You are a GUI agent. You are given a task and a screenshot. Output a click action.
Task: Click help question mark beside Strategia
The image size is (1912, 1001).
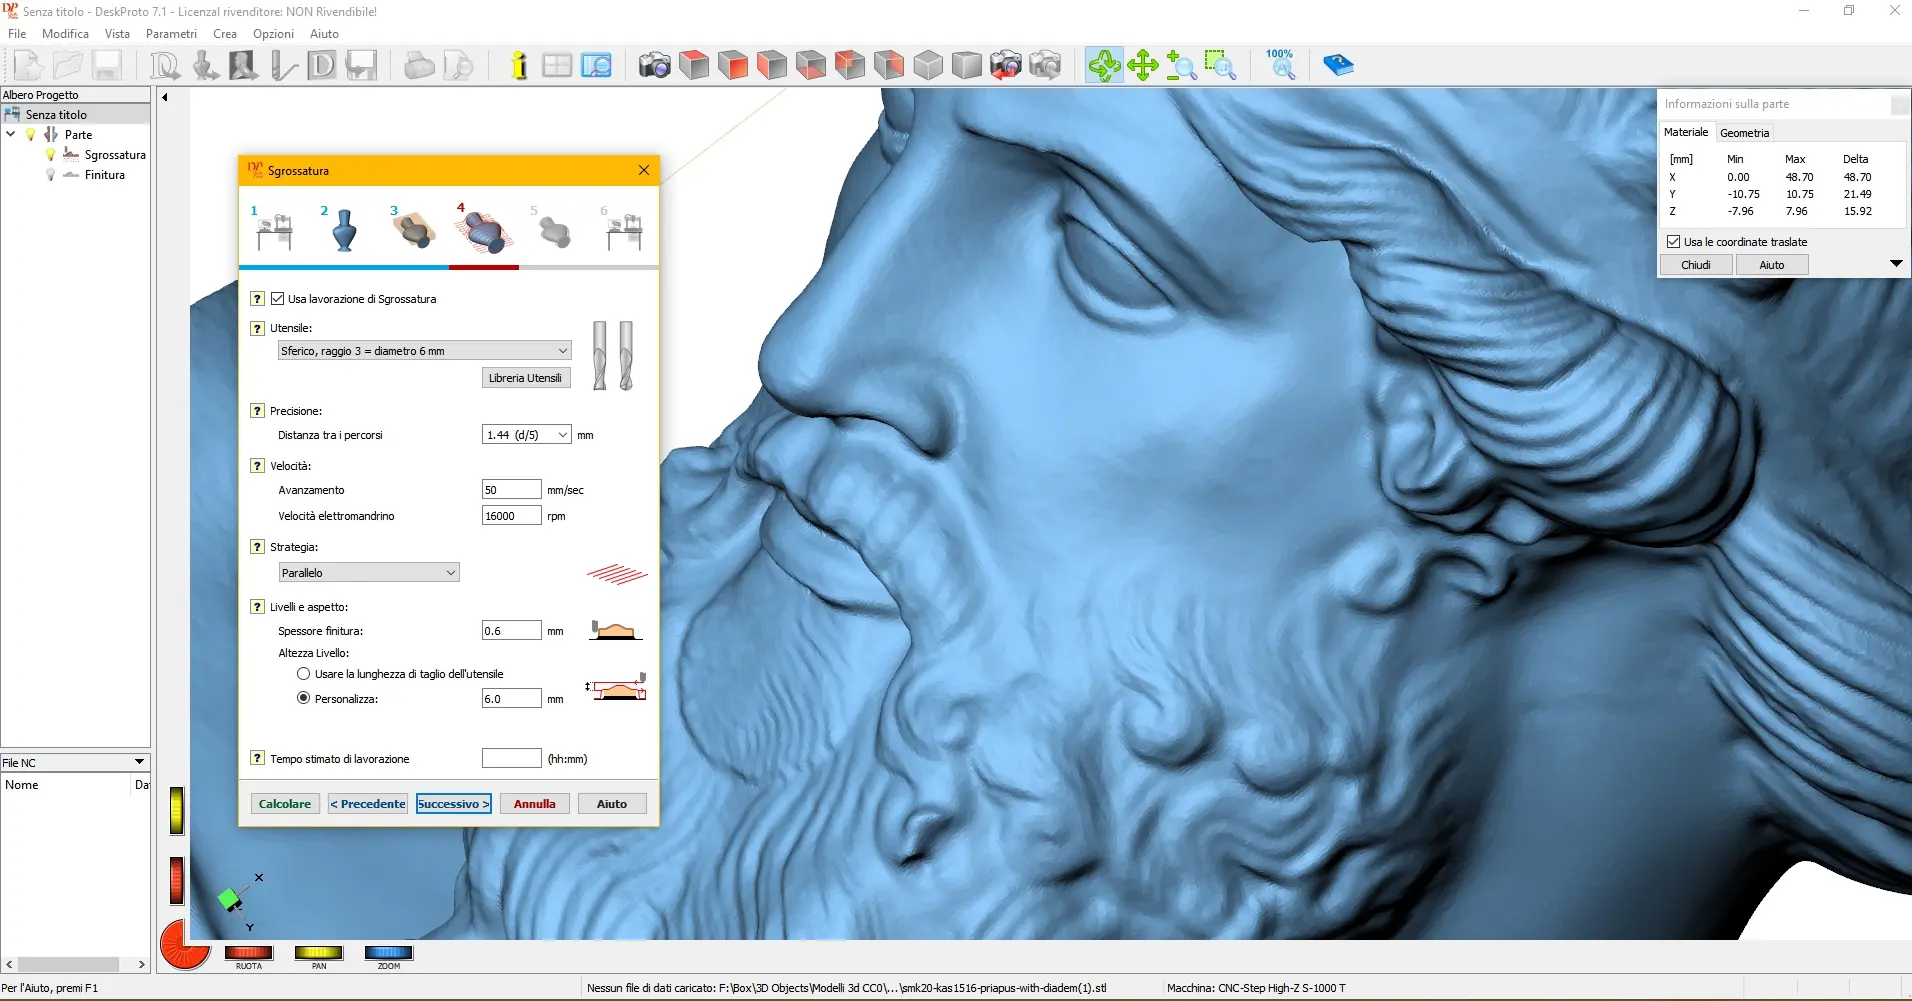point(257,547)
